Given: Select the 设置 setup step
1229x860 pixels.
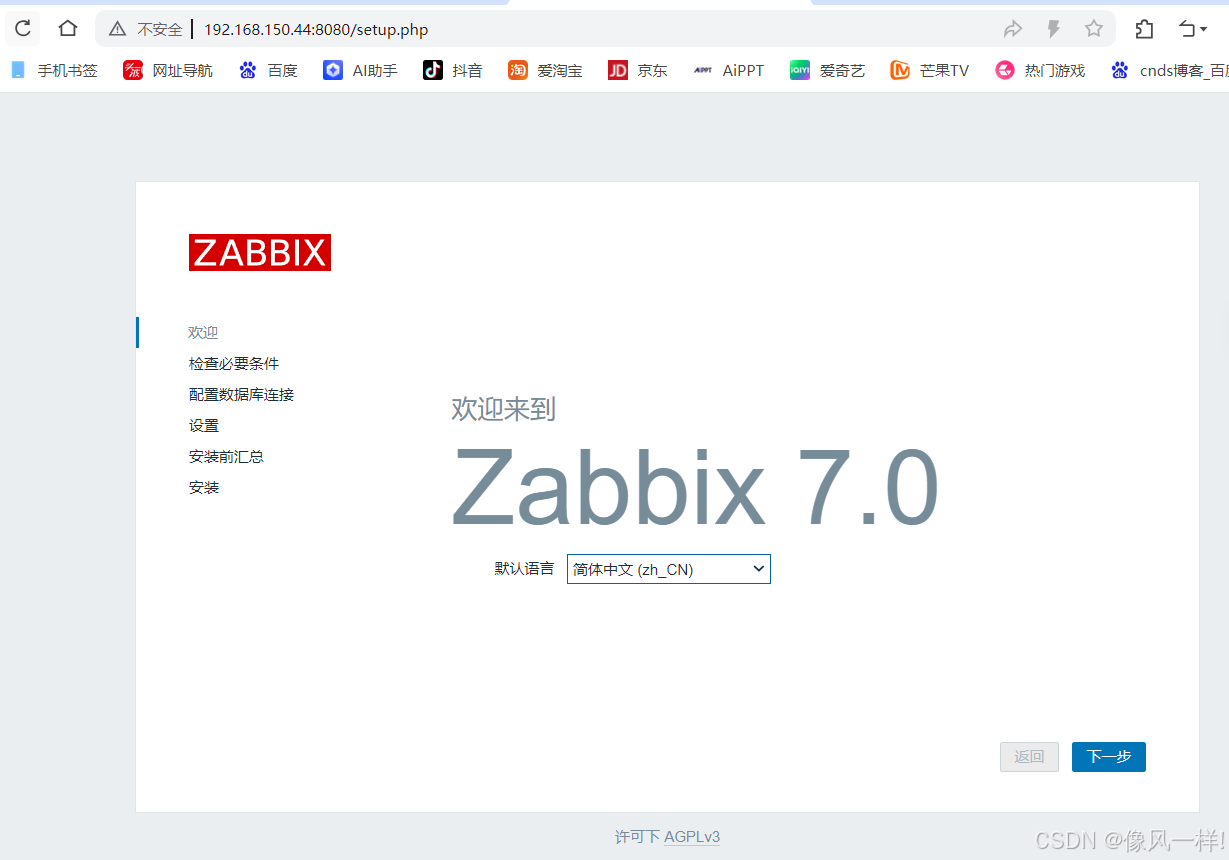Looking at the screenshot, I should pyautogui.click(x=204, y=426).
